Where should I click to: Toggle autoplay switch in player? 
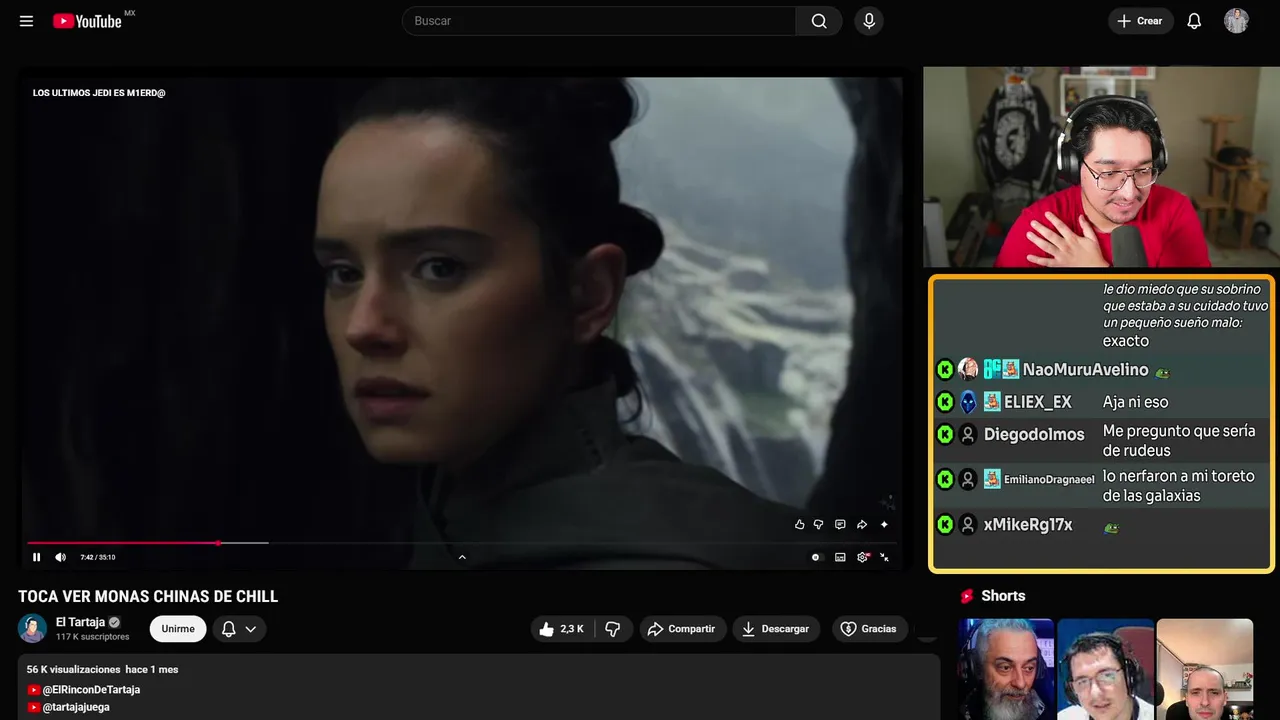click(816, 557)
